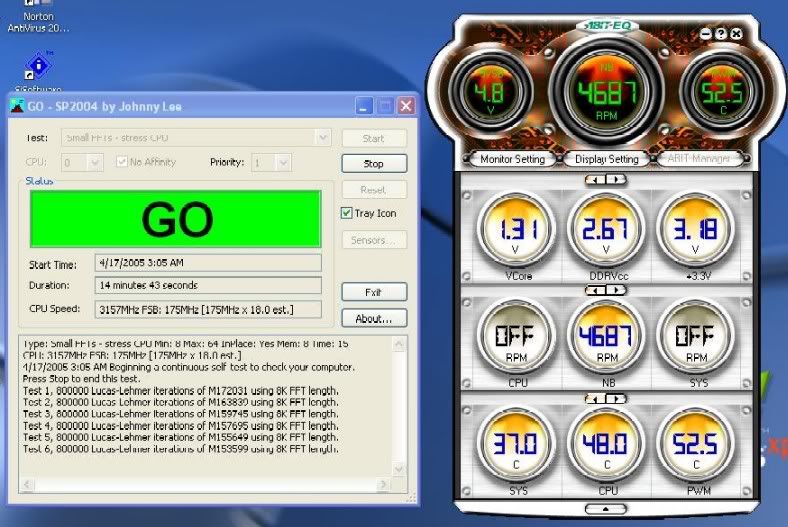The image size is (788, 527).
Task: Click the Start button
Action: (x=373, y=138)
